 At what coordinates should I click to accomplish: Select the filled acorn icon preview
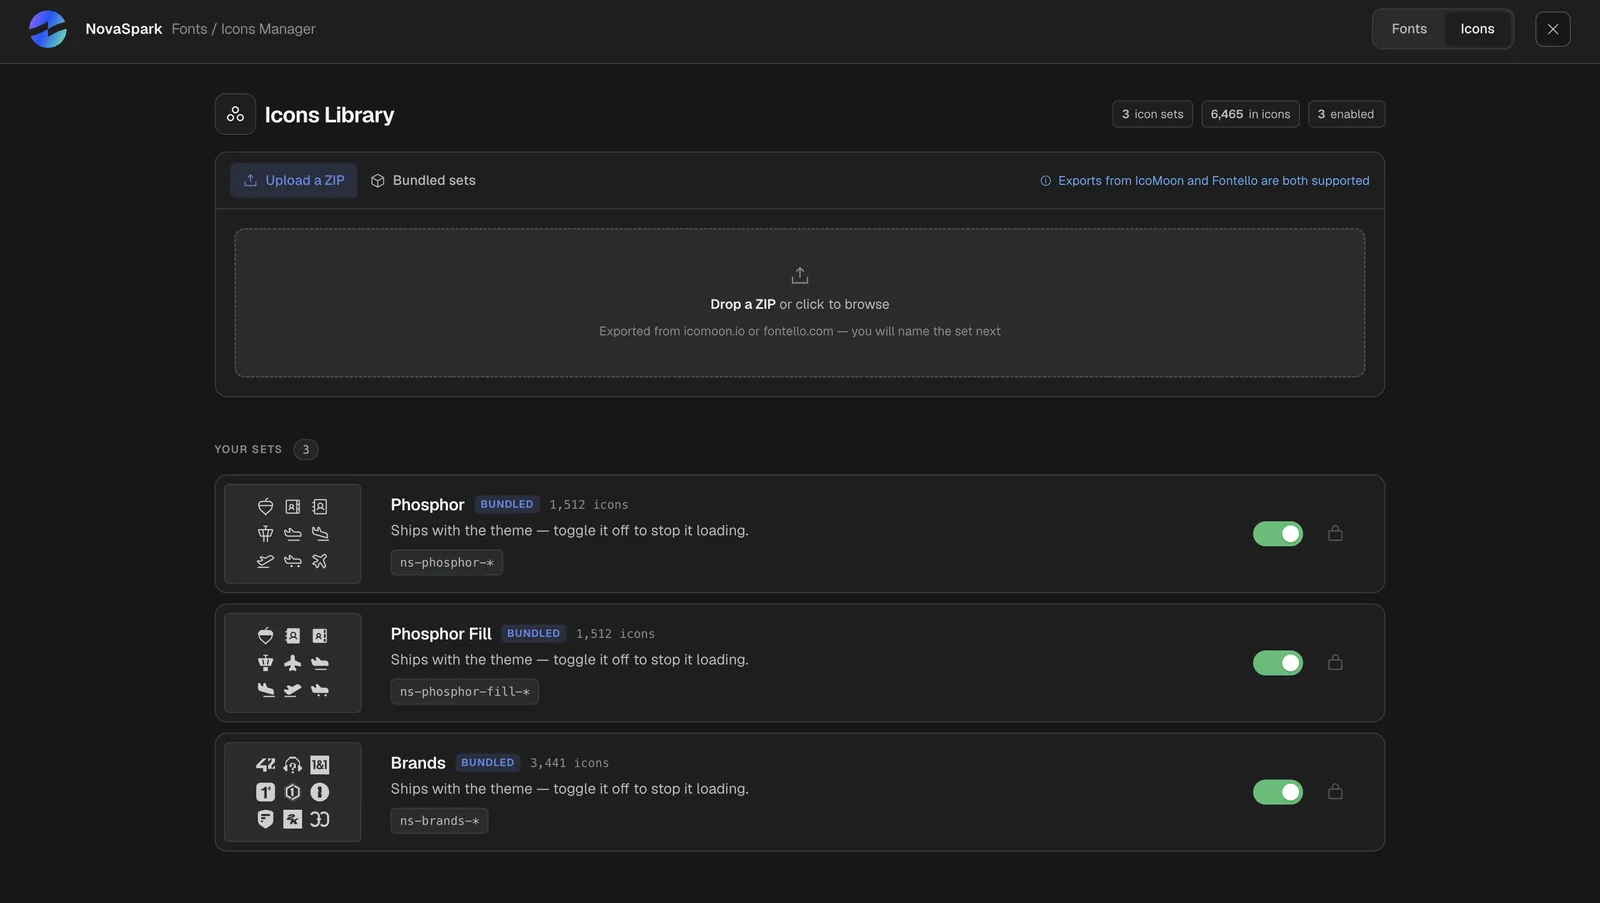coord(265,636)
